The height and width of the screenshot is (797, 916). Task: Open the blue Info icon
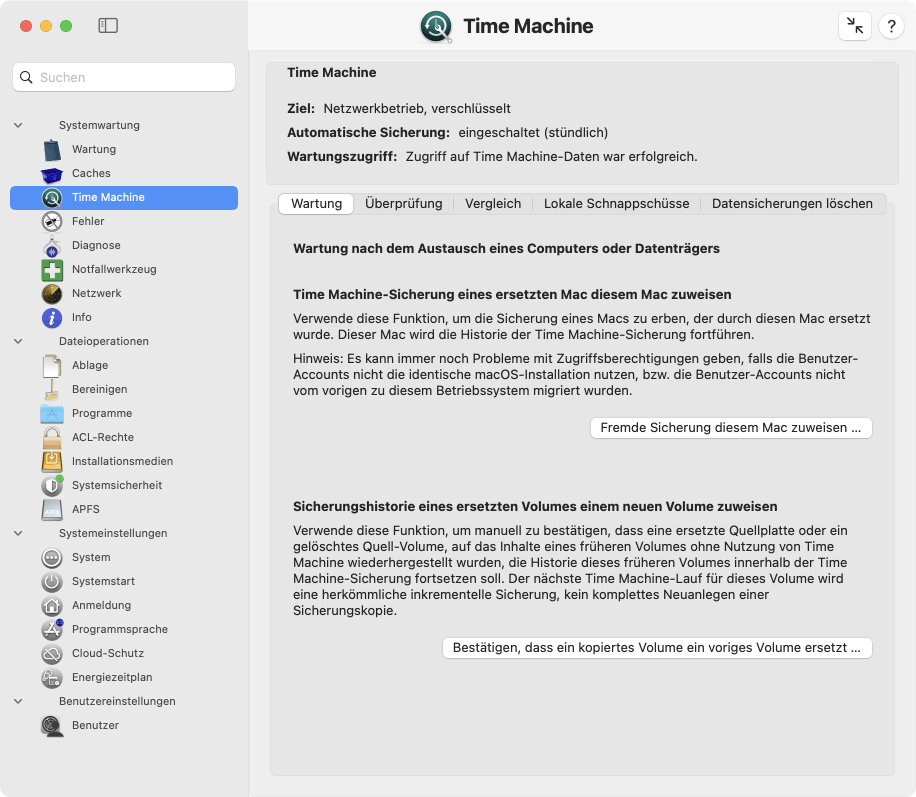coord(52,317)
